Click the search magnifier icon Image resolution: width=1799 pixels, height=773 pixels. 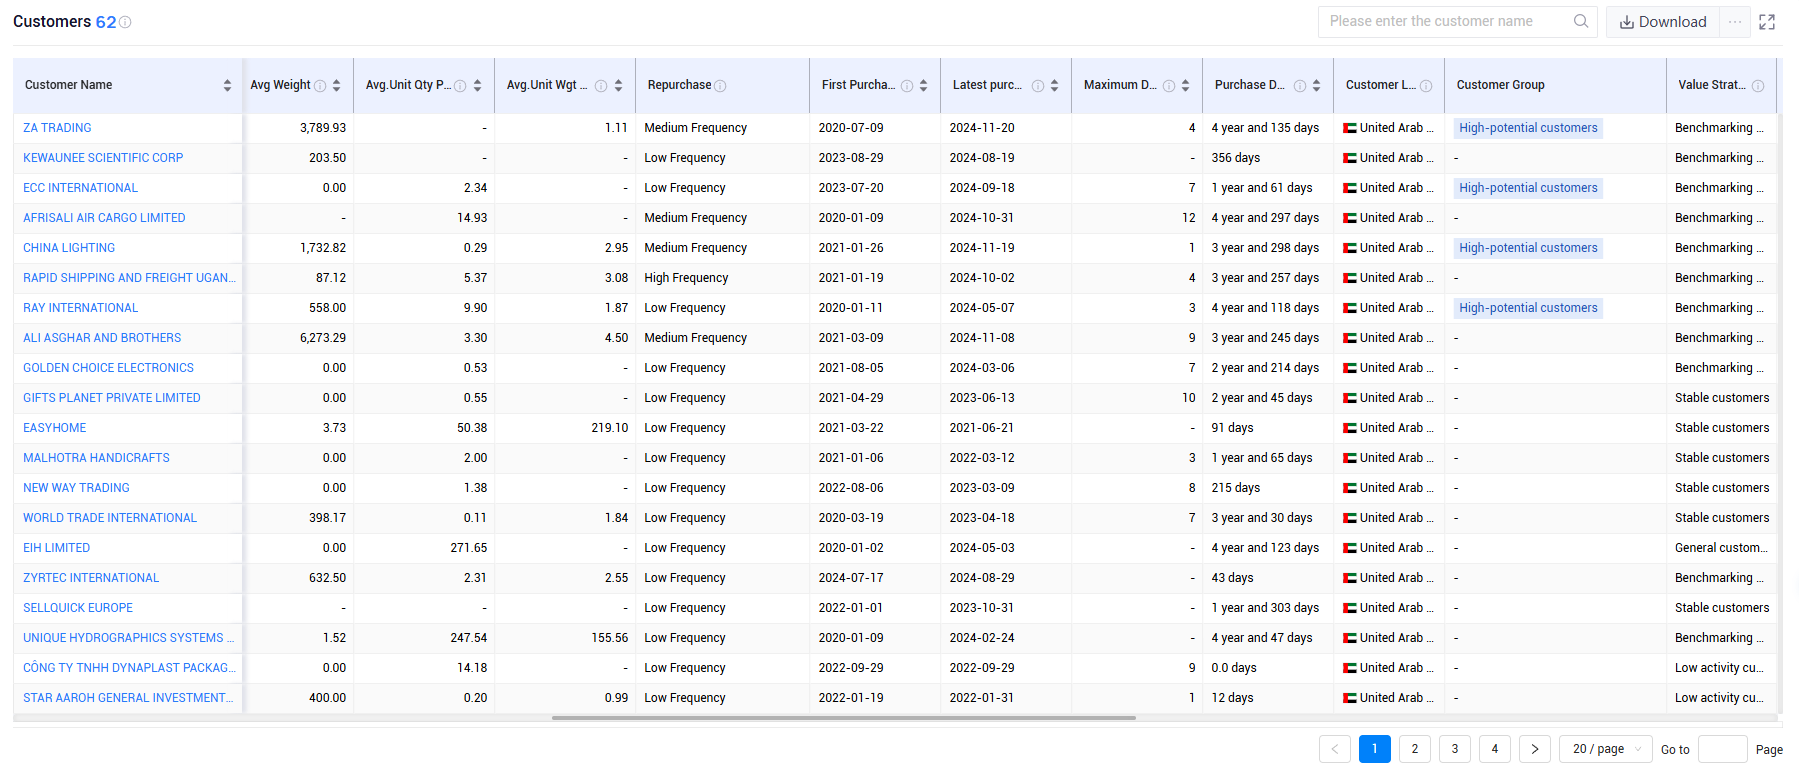point(1581,21)
